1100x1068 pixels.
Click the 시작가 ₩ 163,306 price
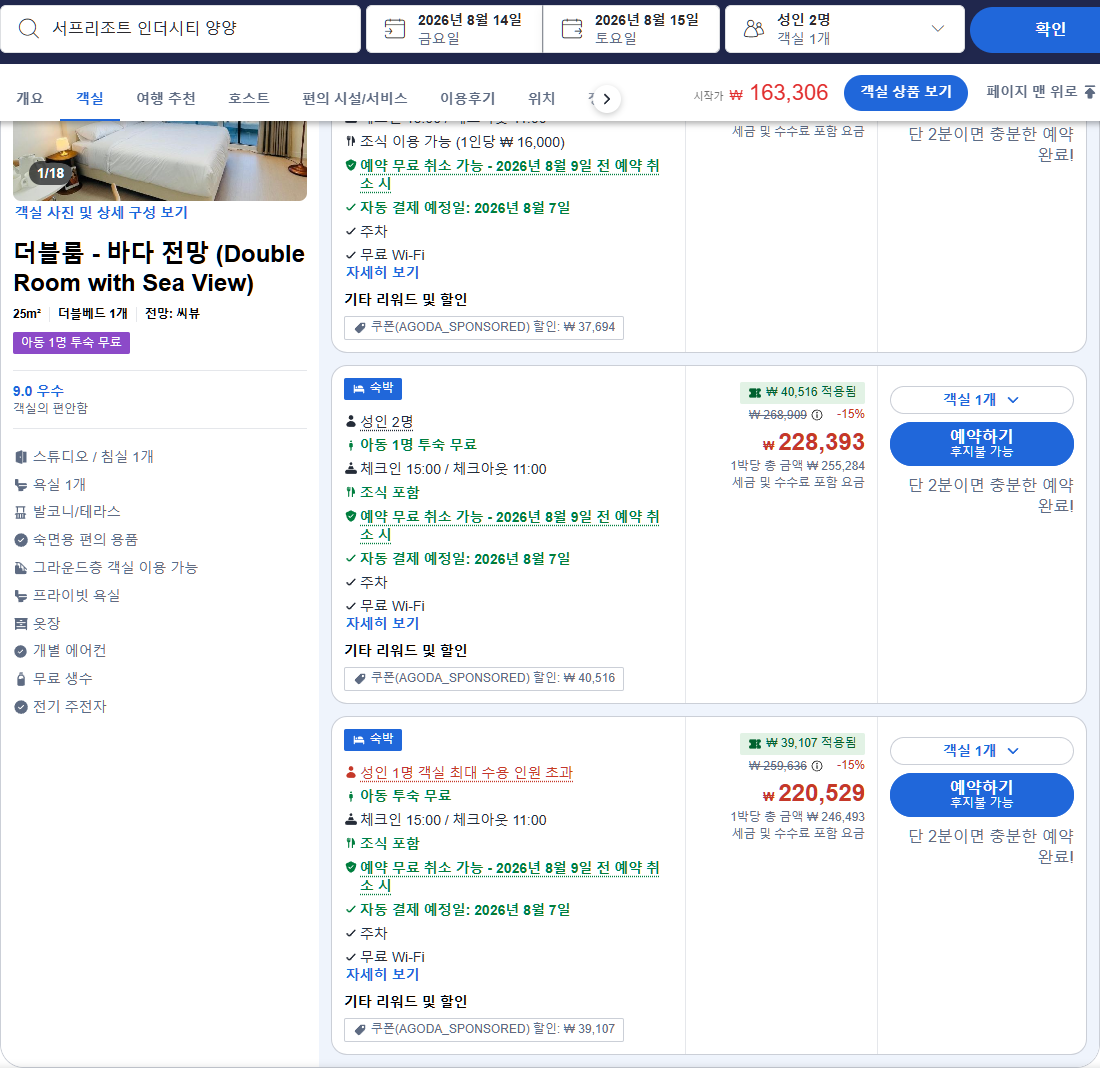point(761,93)
